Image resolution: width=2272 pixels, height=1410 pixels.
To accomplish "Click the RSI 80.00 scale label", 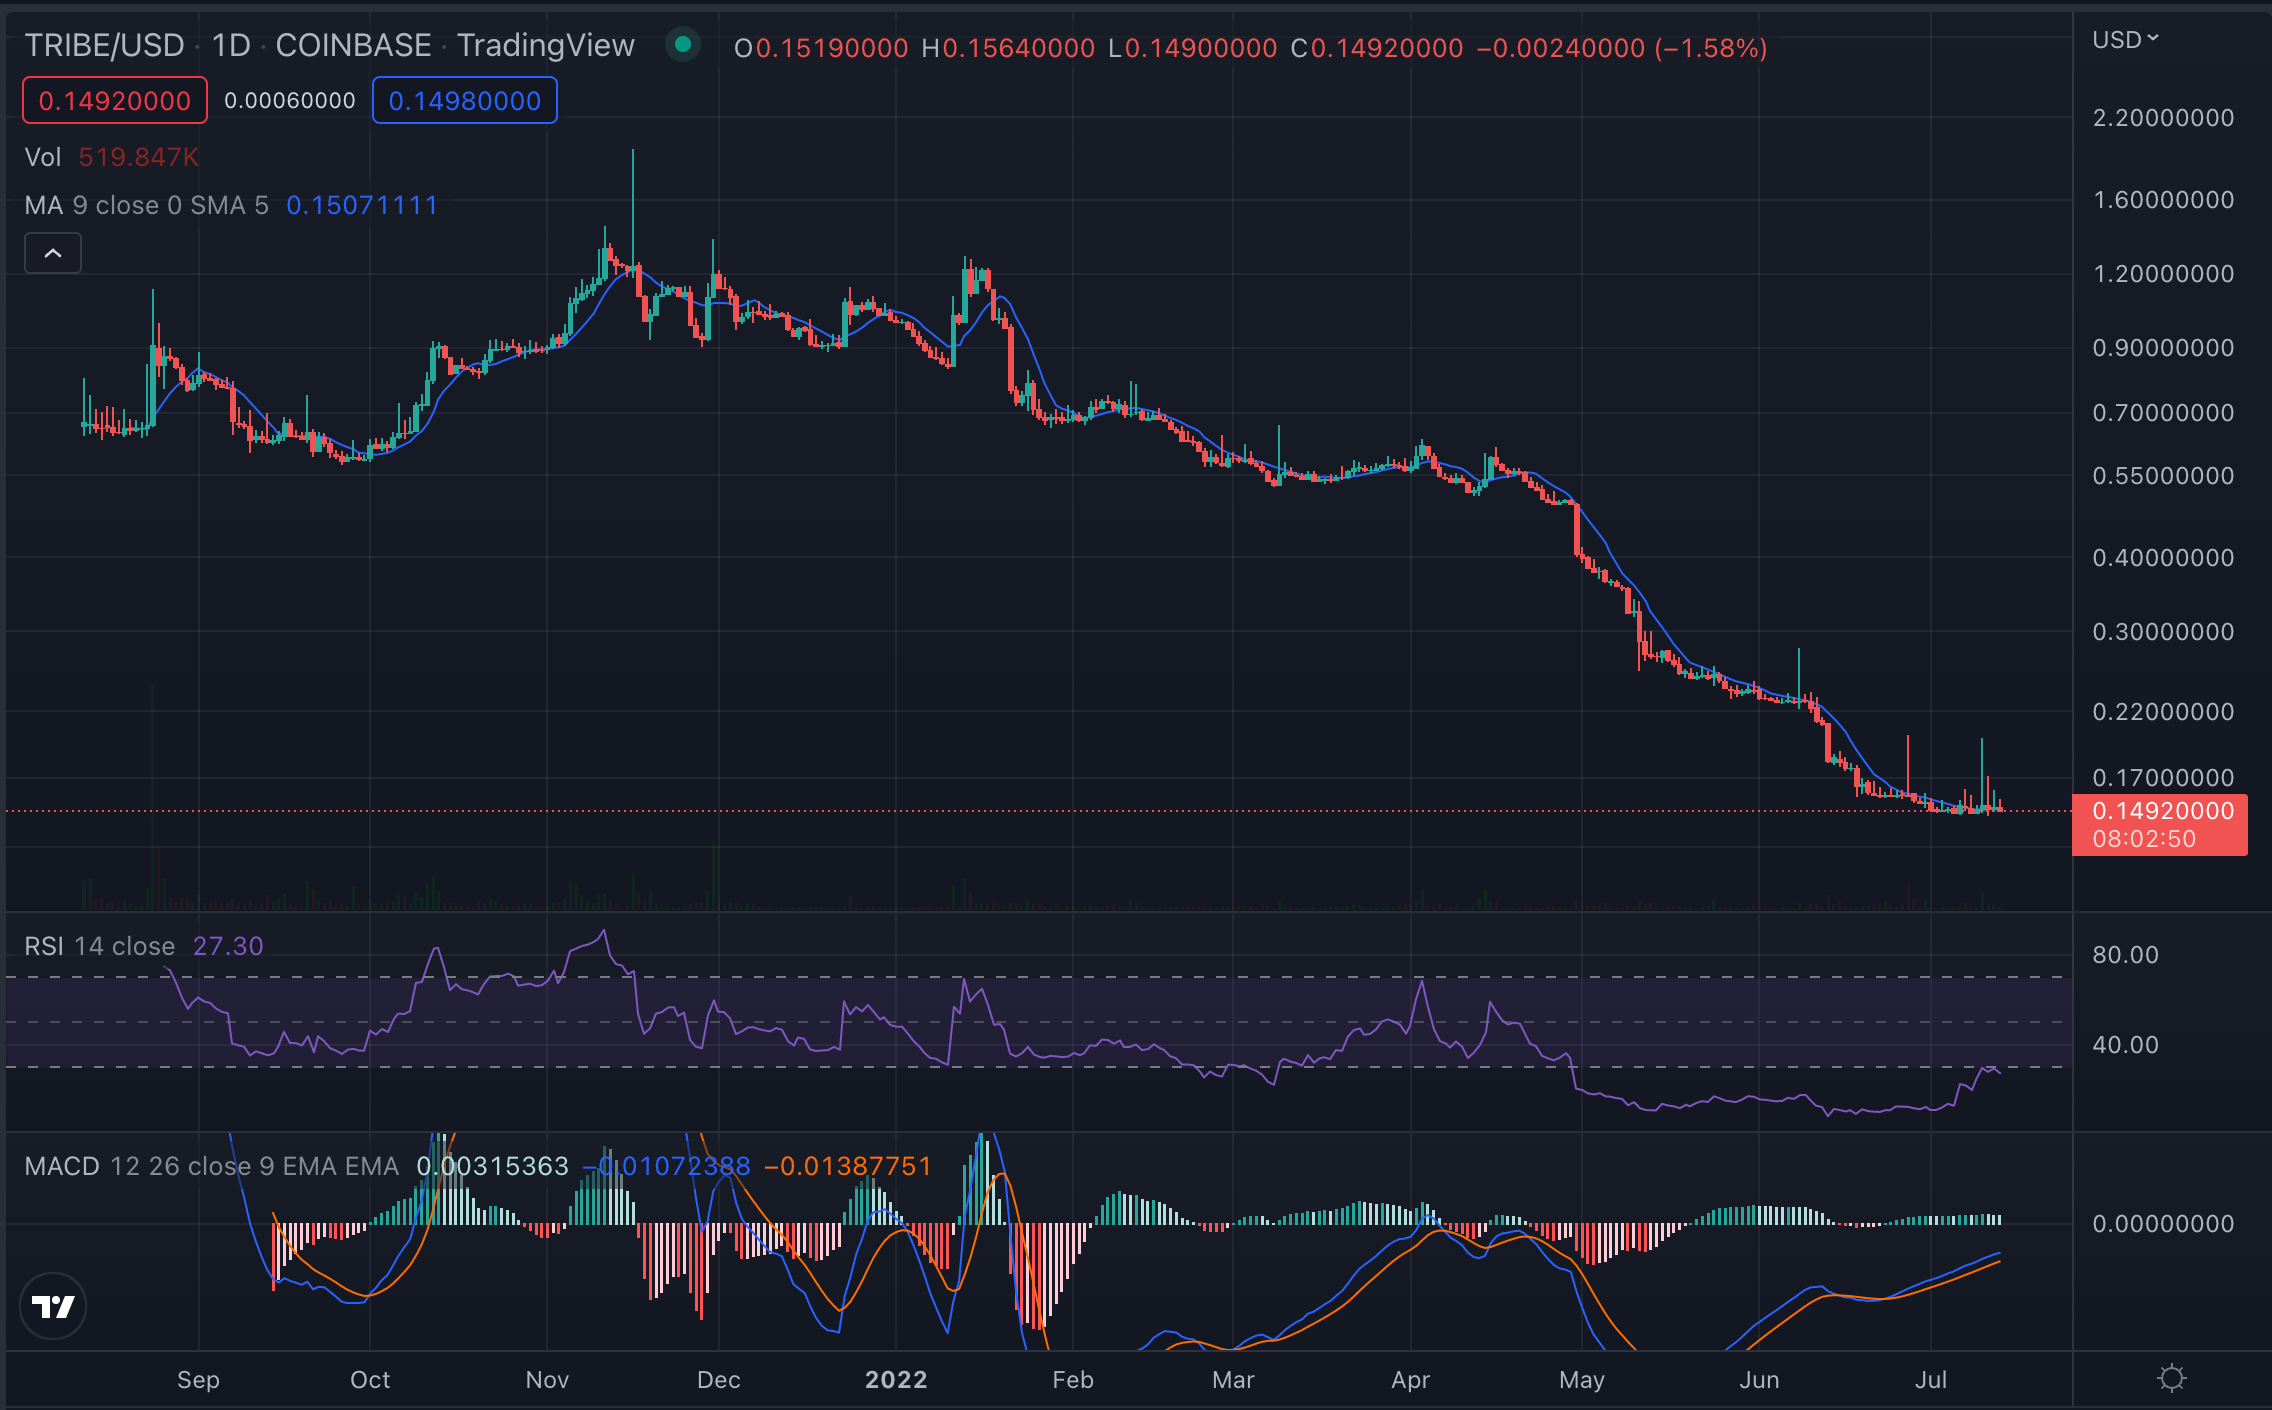I will coord(2126,955).
